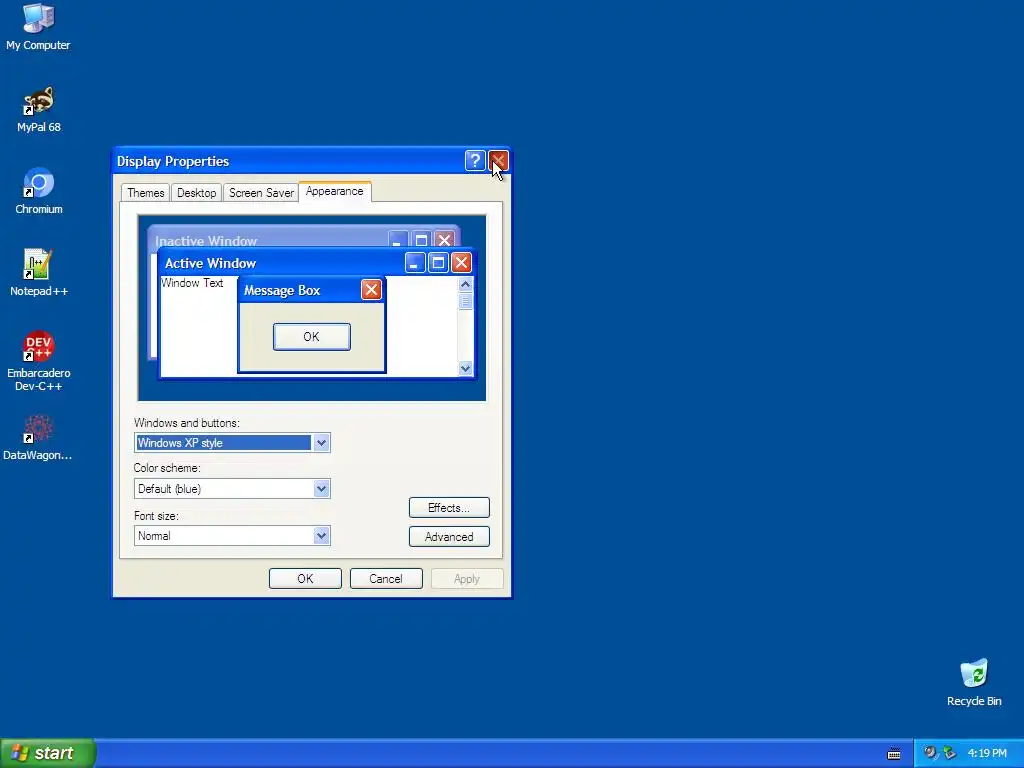Confirm Display Properties with the bottom OK button
This screenshot has height=768, width=1024.
pyautogui.click(x=305, y=579)
